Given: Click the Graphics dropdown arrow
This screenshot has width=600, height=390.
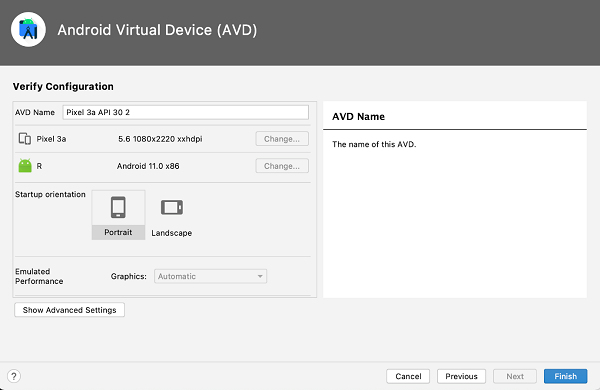Looking at the screenshot, I should coord(260,276).
